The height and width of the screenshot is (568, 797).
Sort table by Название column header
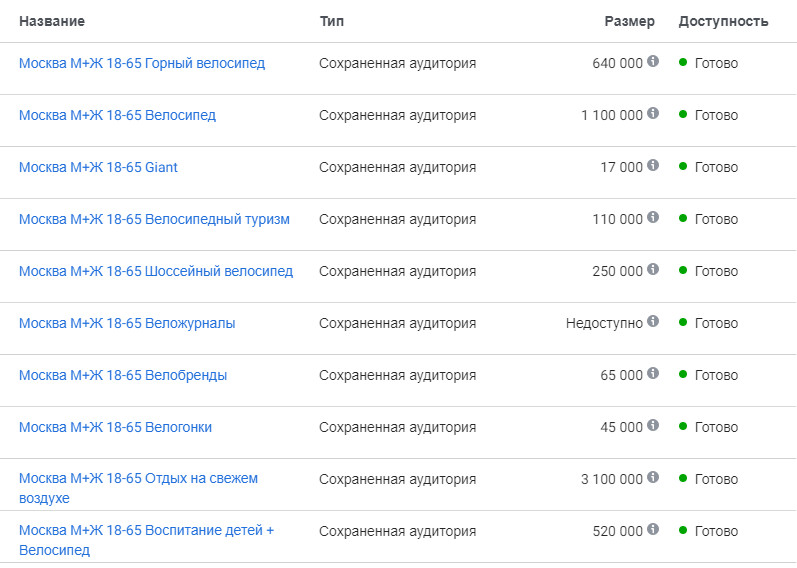[52, 21]
